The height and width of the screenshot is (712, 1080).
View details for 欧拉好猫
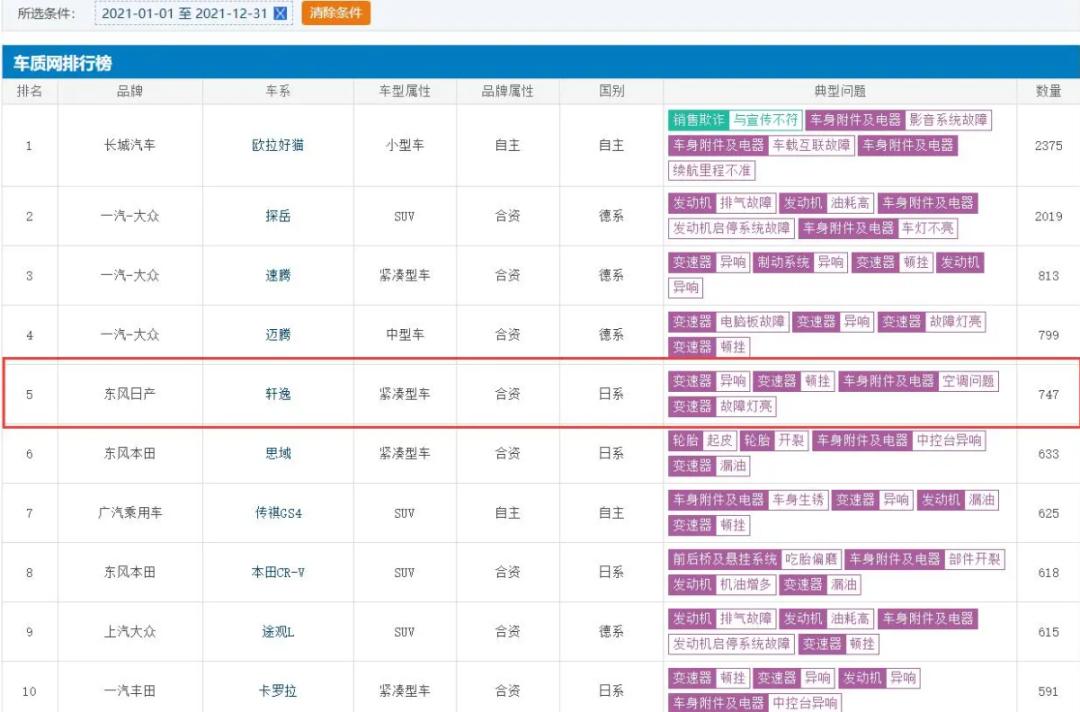tap(277, 145)
